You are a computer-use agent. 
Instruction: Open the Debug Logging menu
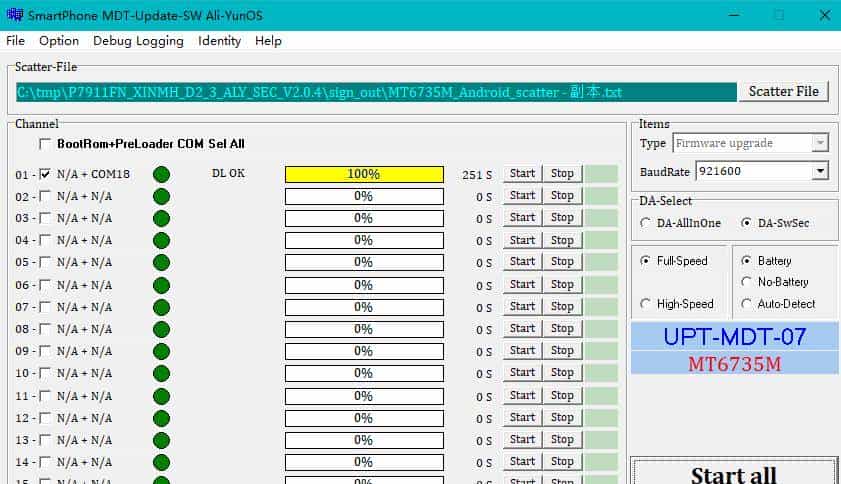[138, 41]
